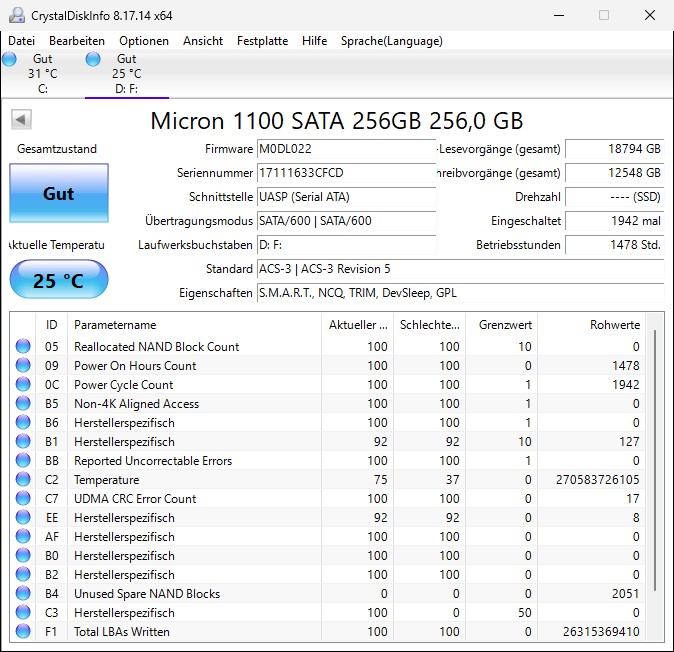
Task: Click the Eigenschaften field with S.M.A.R.T., NCQ
Action: point(461,293)
